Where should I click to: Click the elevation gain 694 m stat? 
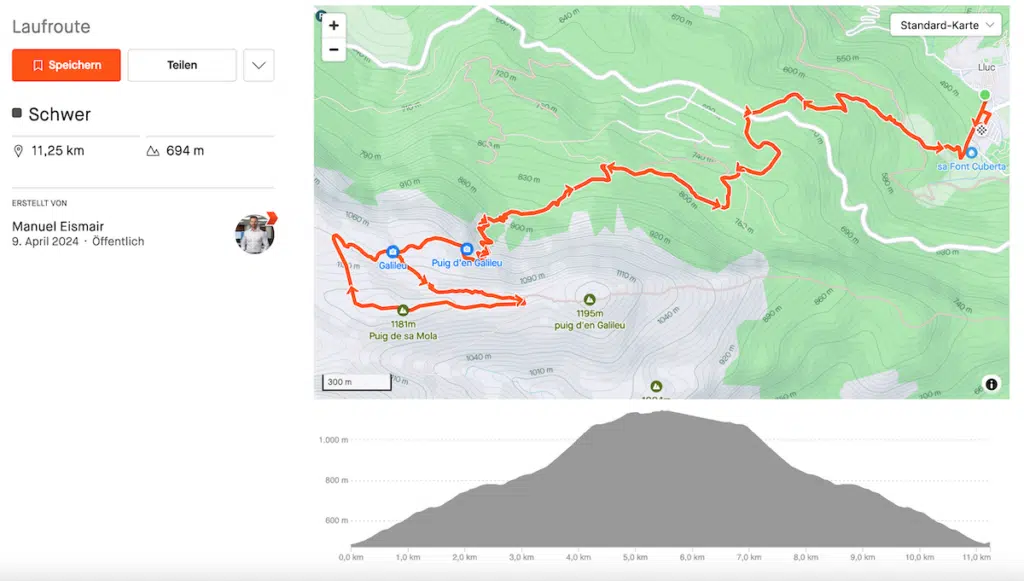[184, 151]
